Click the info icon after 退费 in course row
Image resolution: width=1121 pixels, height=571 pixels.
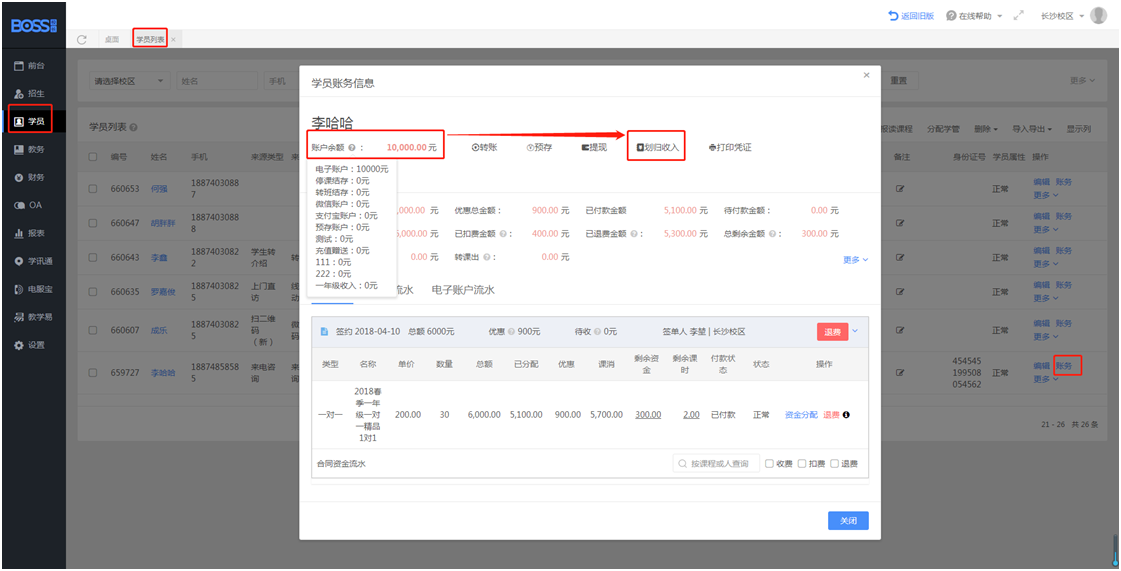[x=846, y=414]
